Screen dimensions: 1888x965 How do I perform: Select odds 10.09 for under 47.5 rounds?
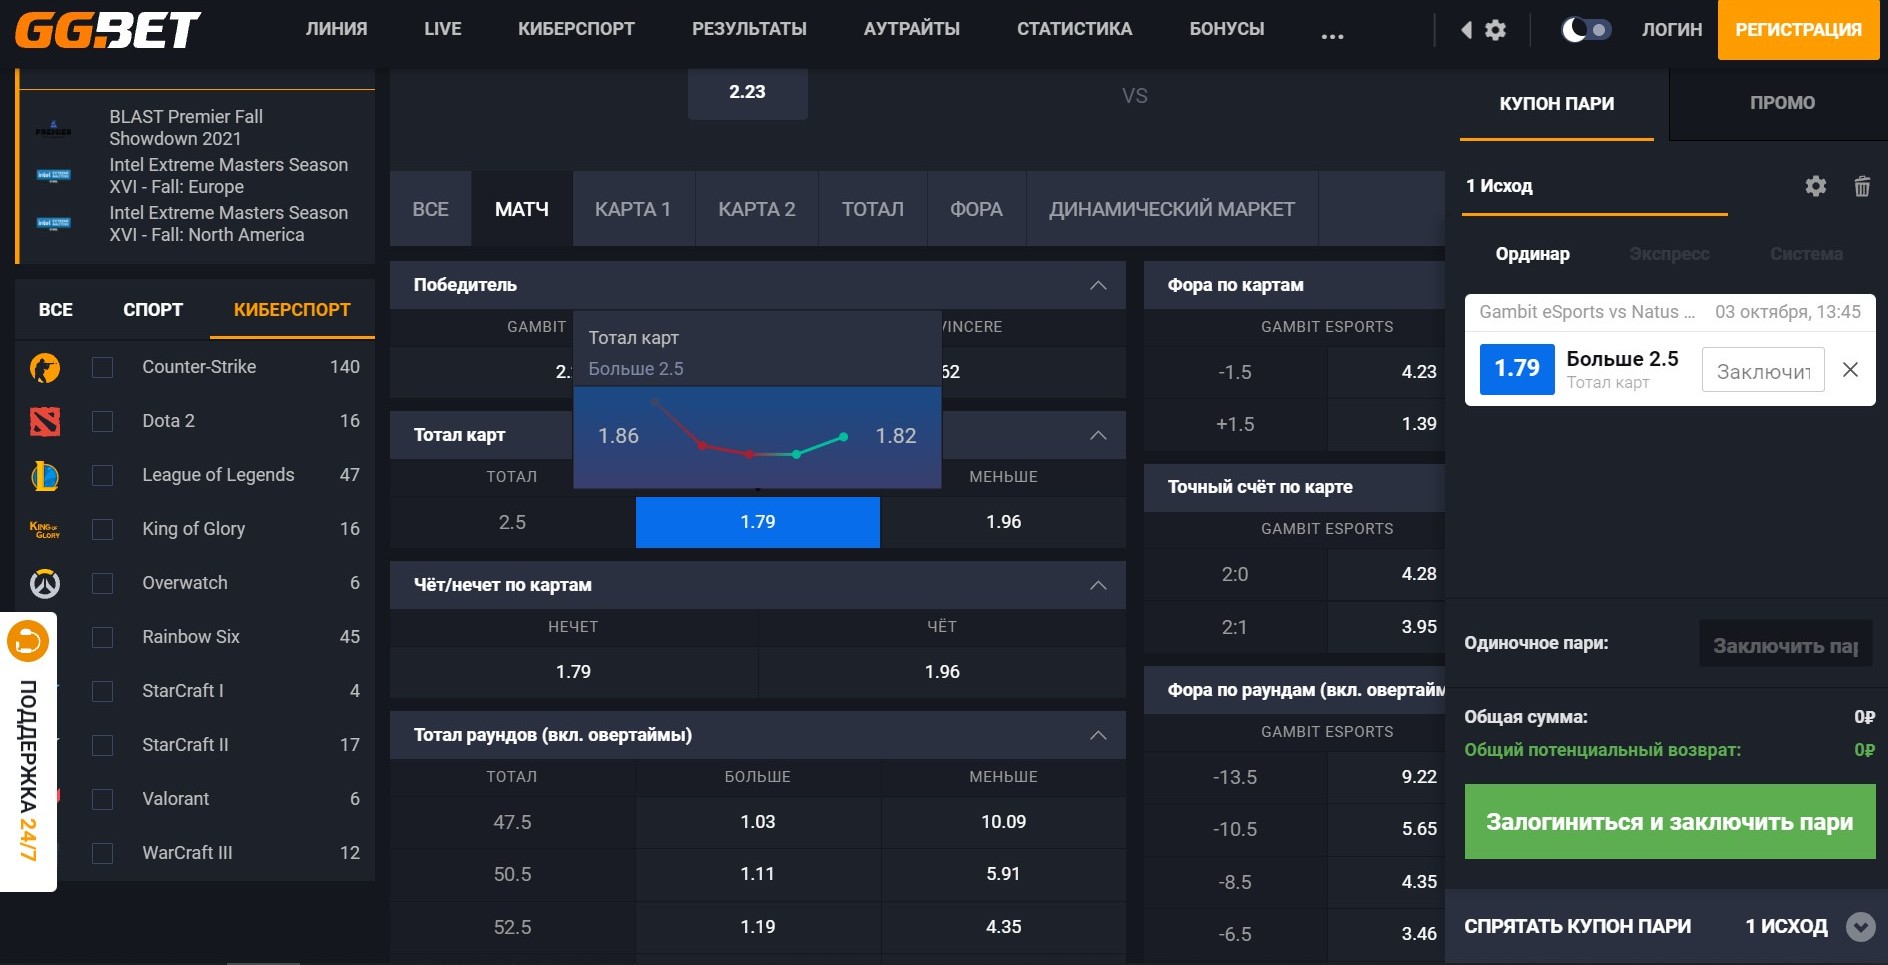coord(1003,822)
